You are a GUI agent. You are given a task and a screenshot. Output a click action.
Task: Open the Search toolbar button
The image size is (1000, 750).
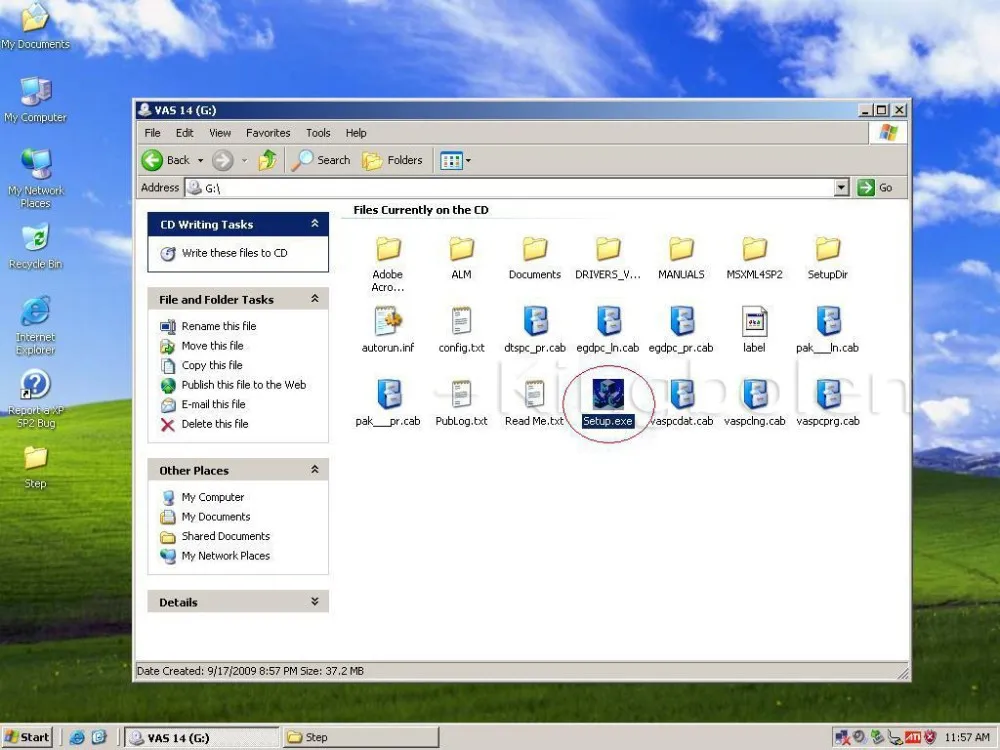321,160
